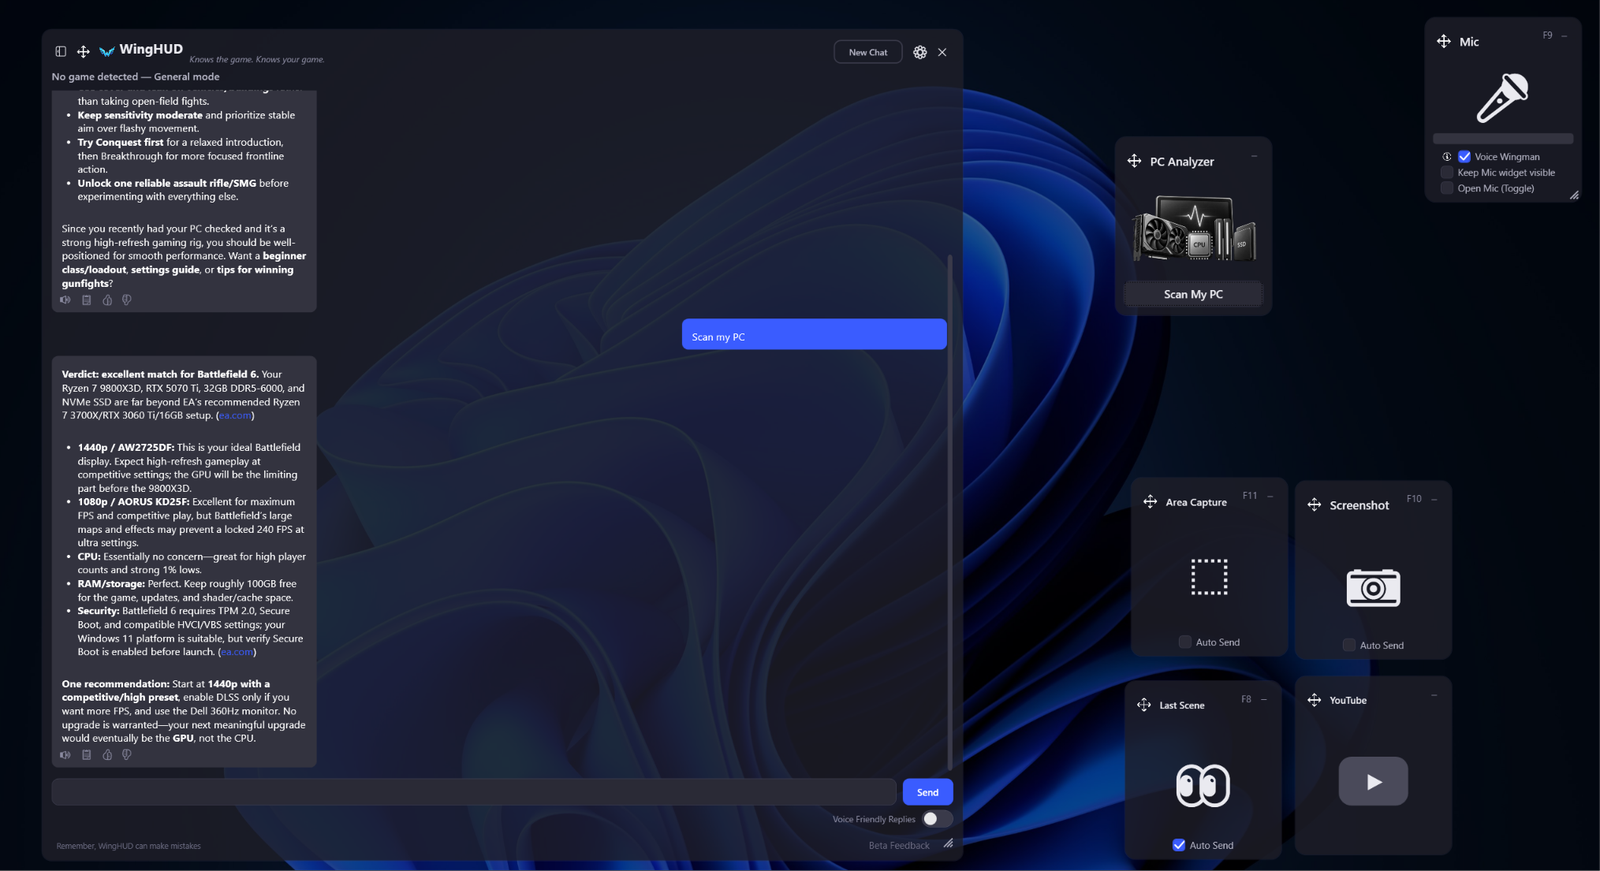Open the Beta Feedback link
This screenshot has width=1600, height=871.
(x=899, y=846)
